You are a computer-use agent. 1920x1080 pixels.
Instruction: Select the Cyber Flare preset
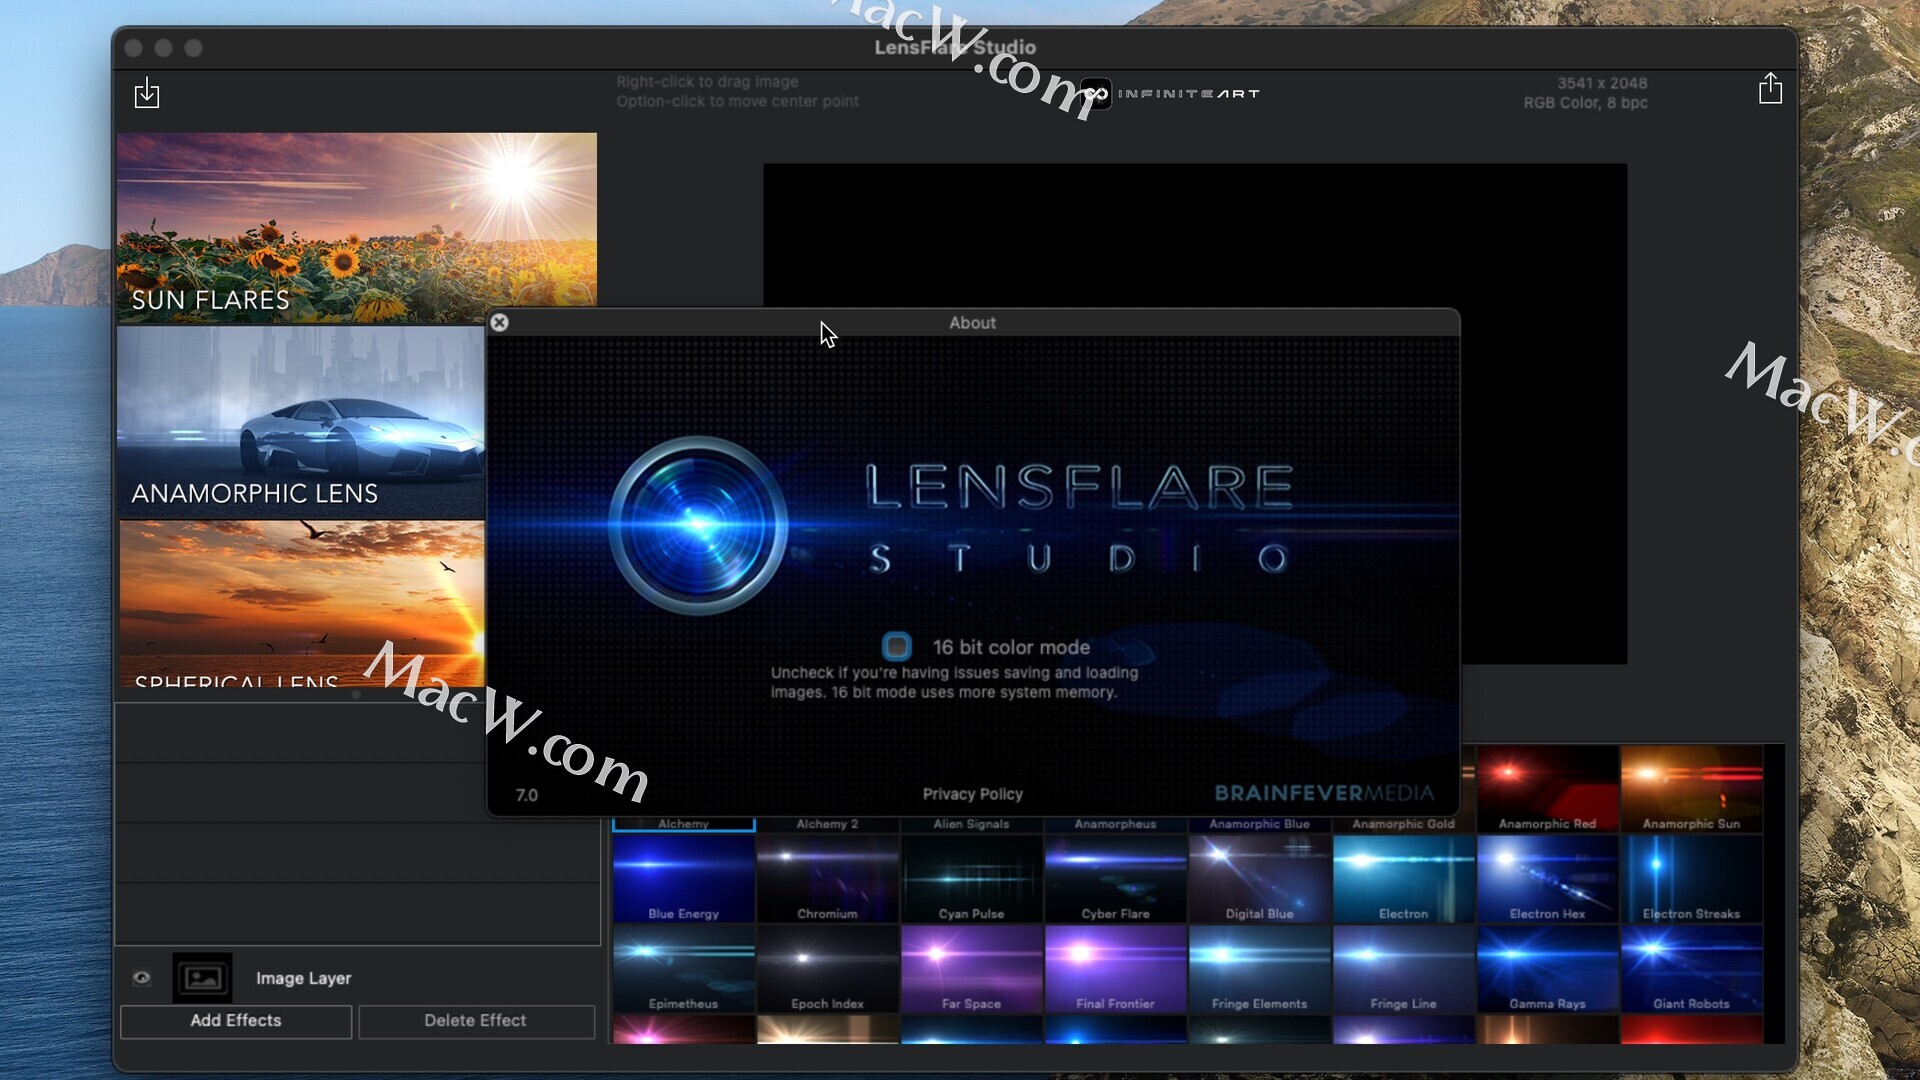[x=1115, y=879]
